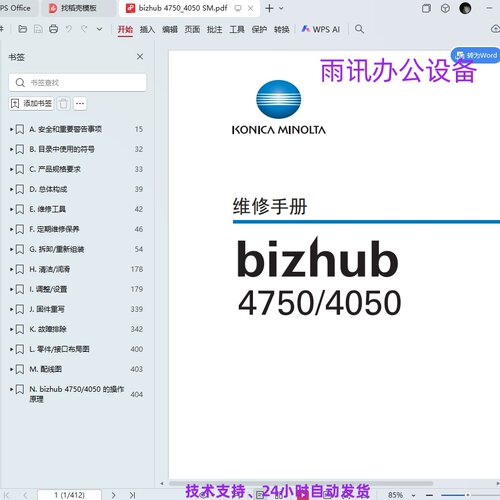Open bookmark more options (…) button

point(80,104)
